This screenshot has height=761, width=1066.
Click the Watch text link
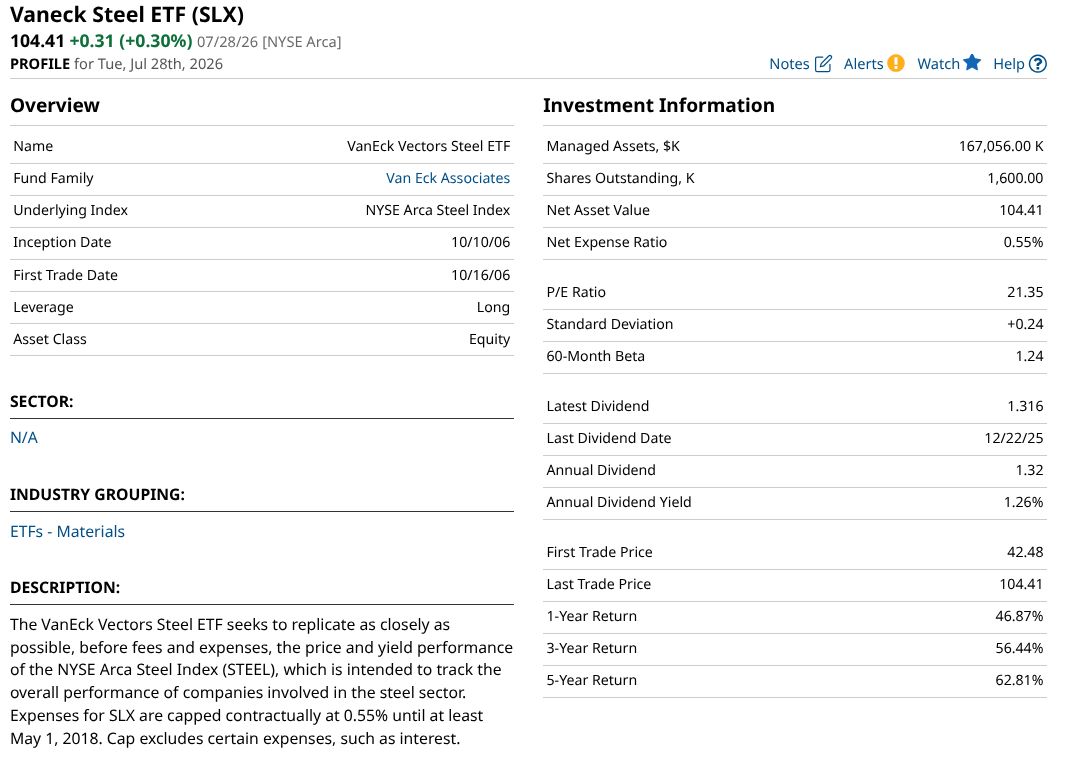(x=938, y=64)
